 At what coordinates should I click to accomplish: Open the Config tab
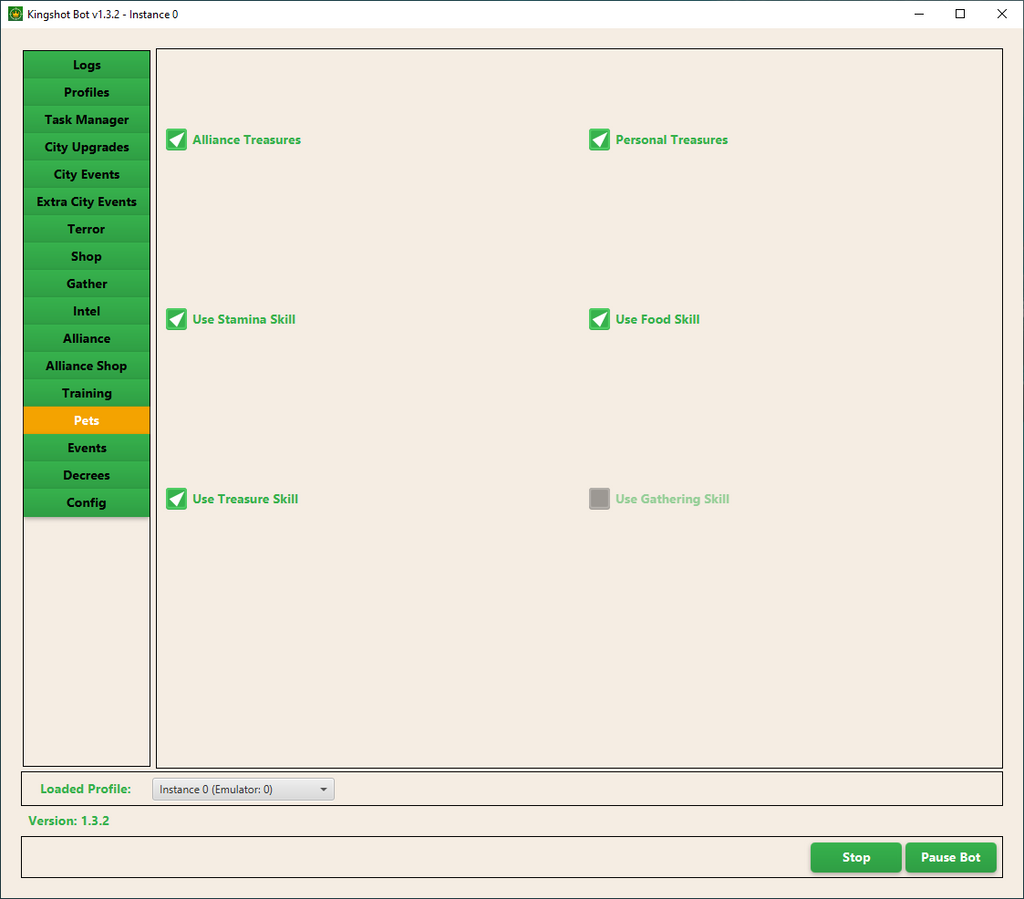click(x=87, y=503)
